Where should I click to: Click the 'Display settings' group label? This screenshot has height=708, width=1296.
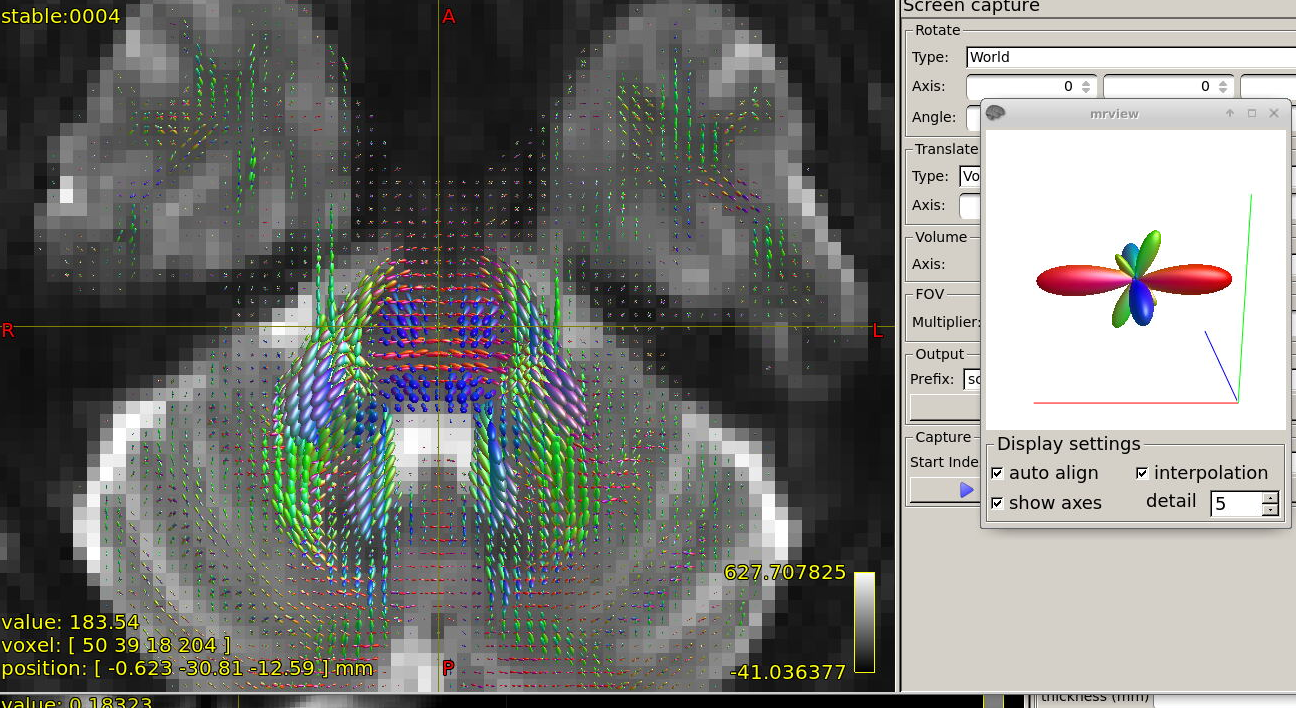coord(1068,444)
